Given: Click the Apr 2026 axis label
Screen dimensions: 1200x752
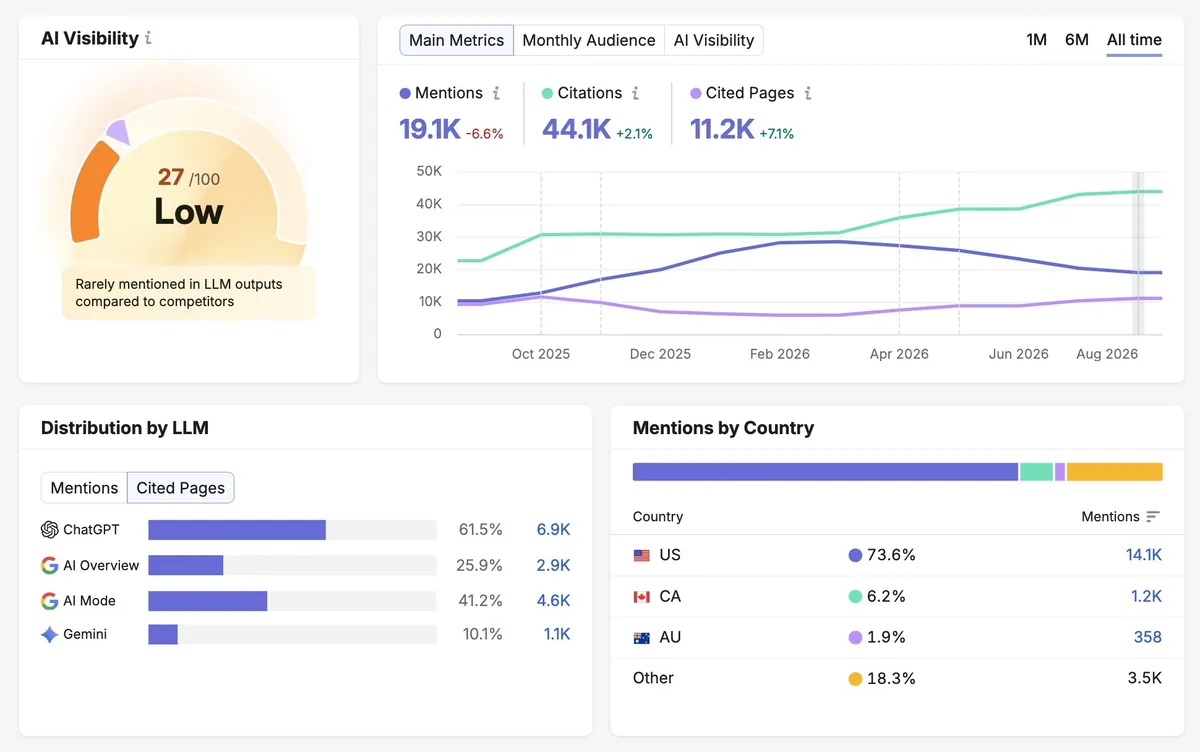Looking at the screenshot, I should coord(899,354).
